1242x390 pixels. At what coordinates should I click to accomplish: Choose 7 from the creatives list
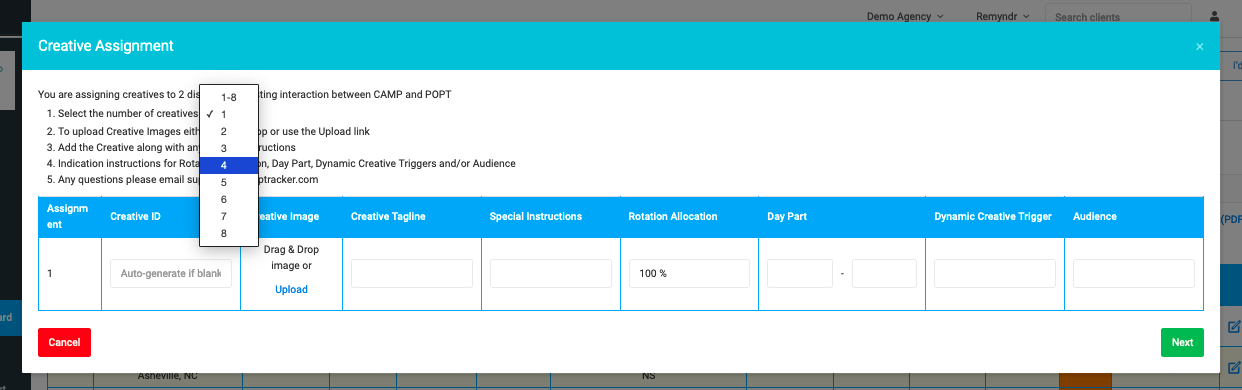(229, 216)
